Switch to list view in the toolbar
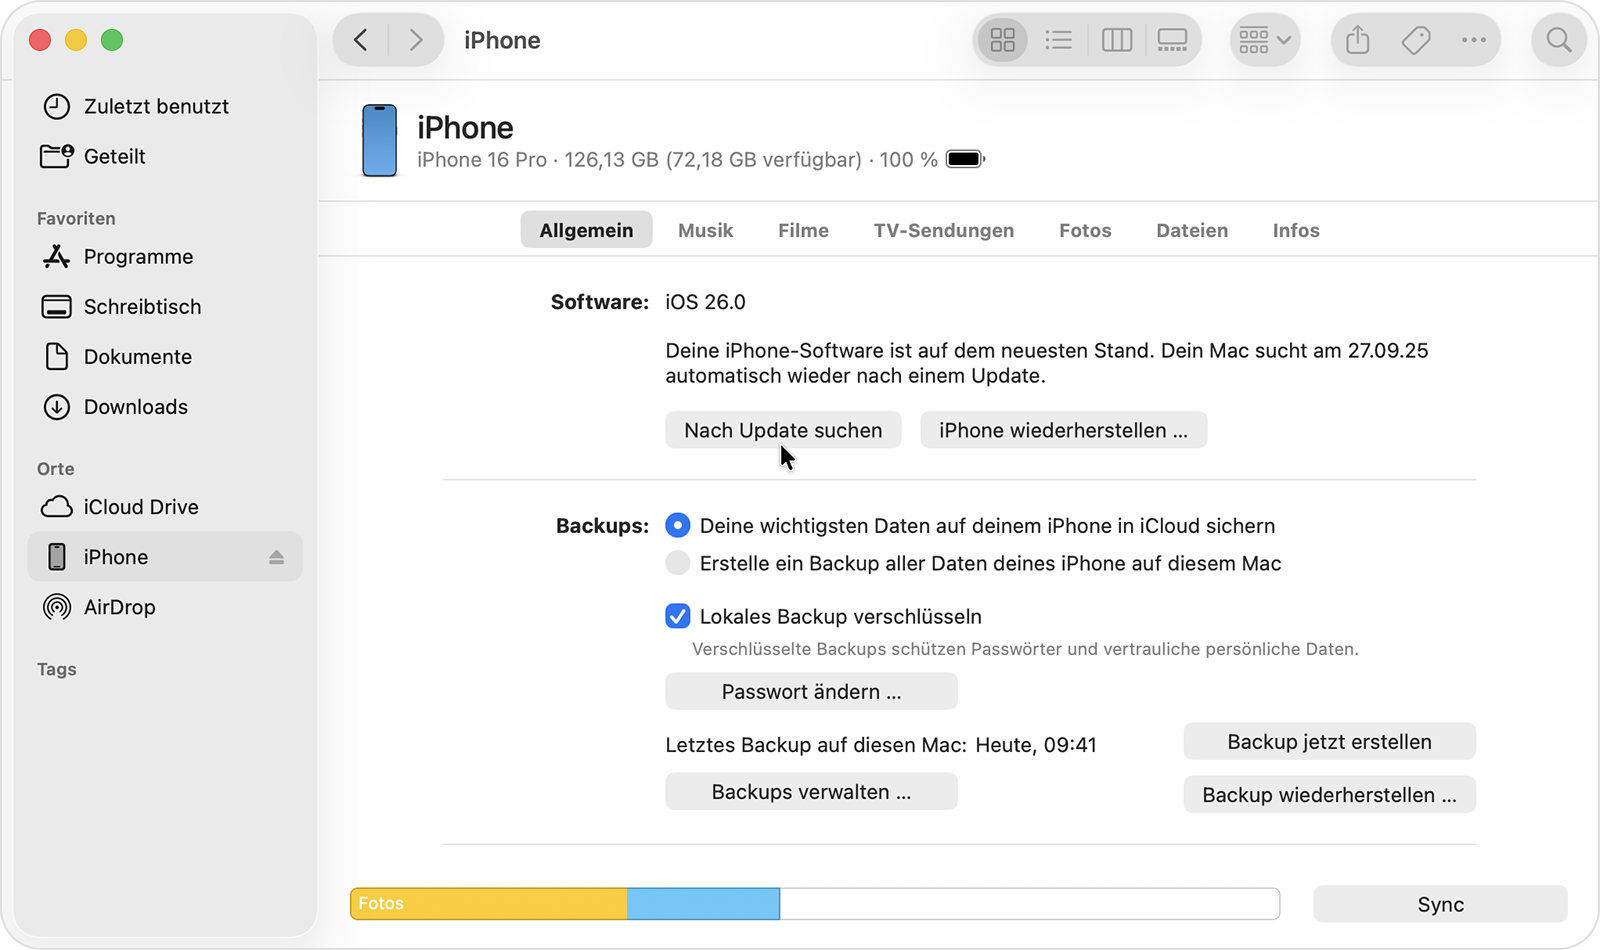The height and width of the screenshot is (950, 1600). pos(1058,40)
